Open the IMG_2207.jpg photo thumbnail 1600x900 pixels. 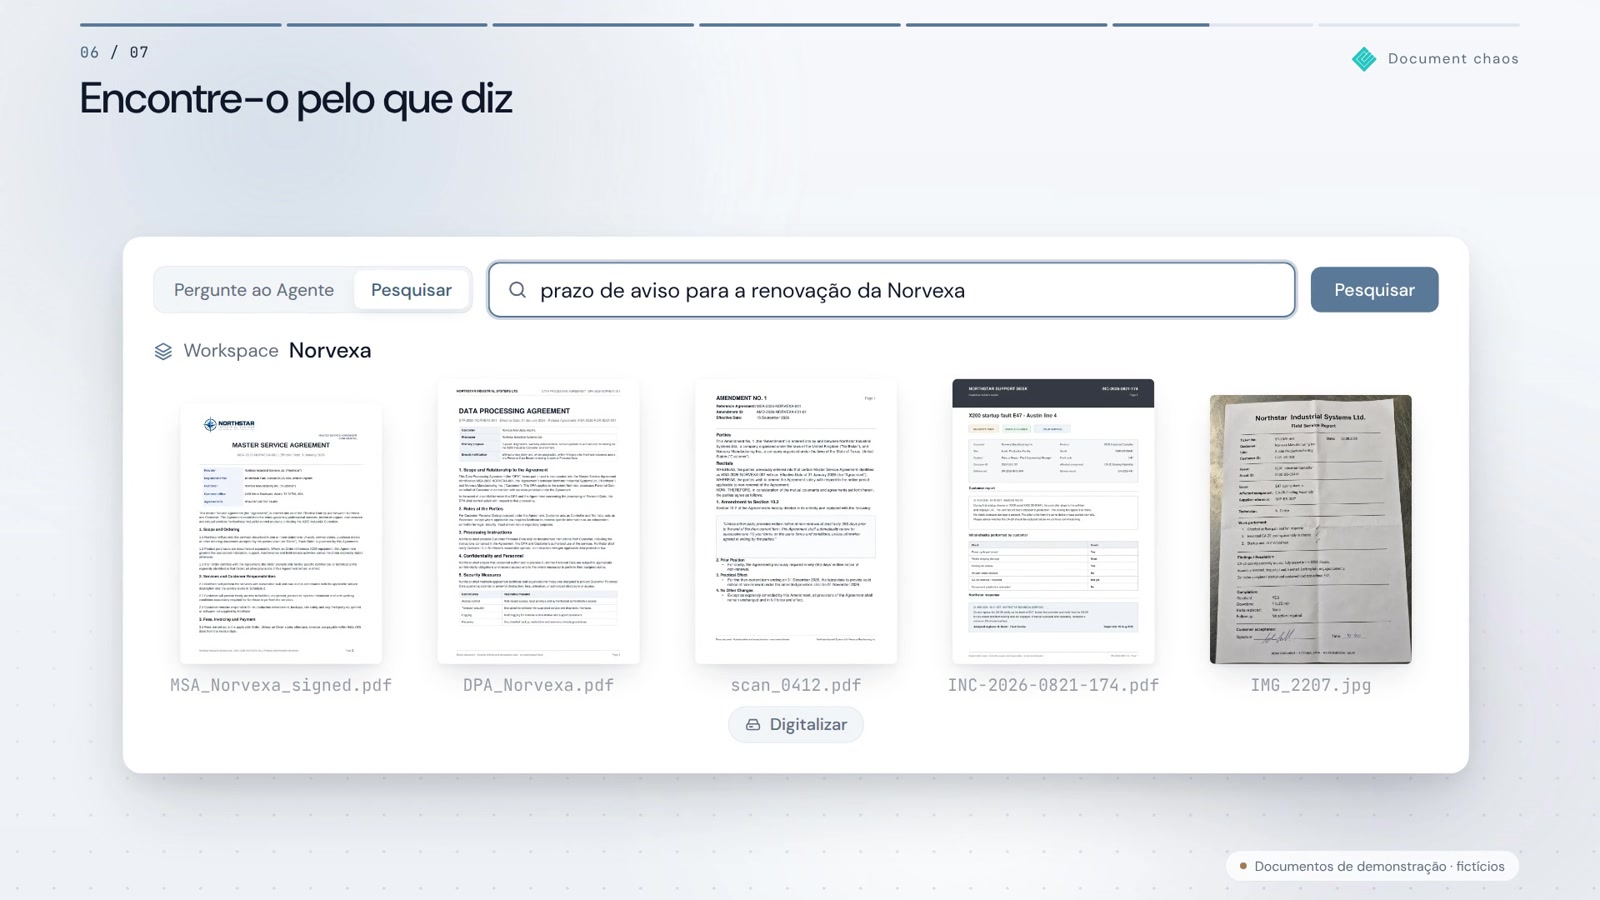click(x=1311, y=529)
